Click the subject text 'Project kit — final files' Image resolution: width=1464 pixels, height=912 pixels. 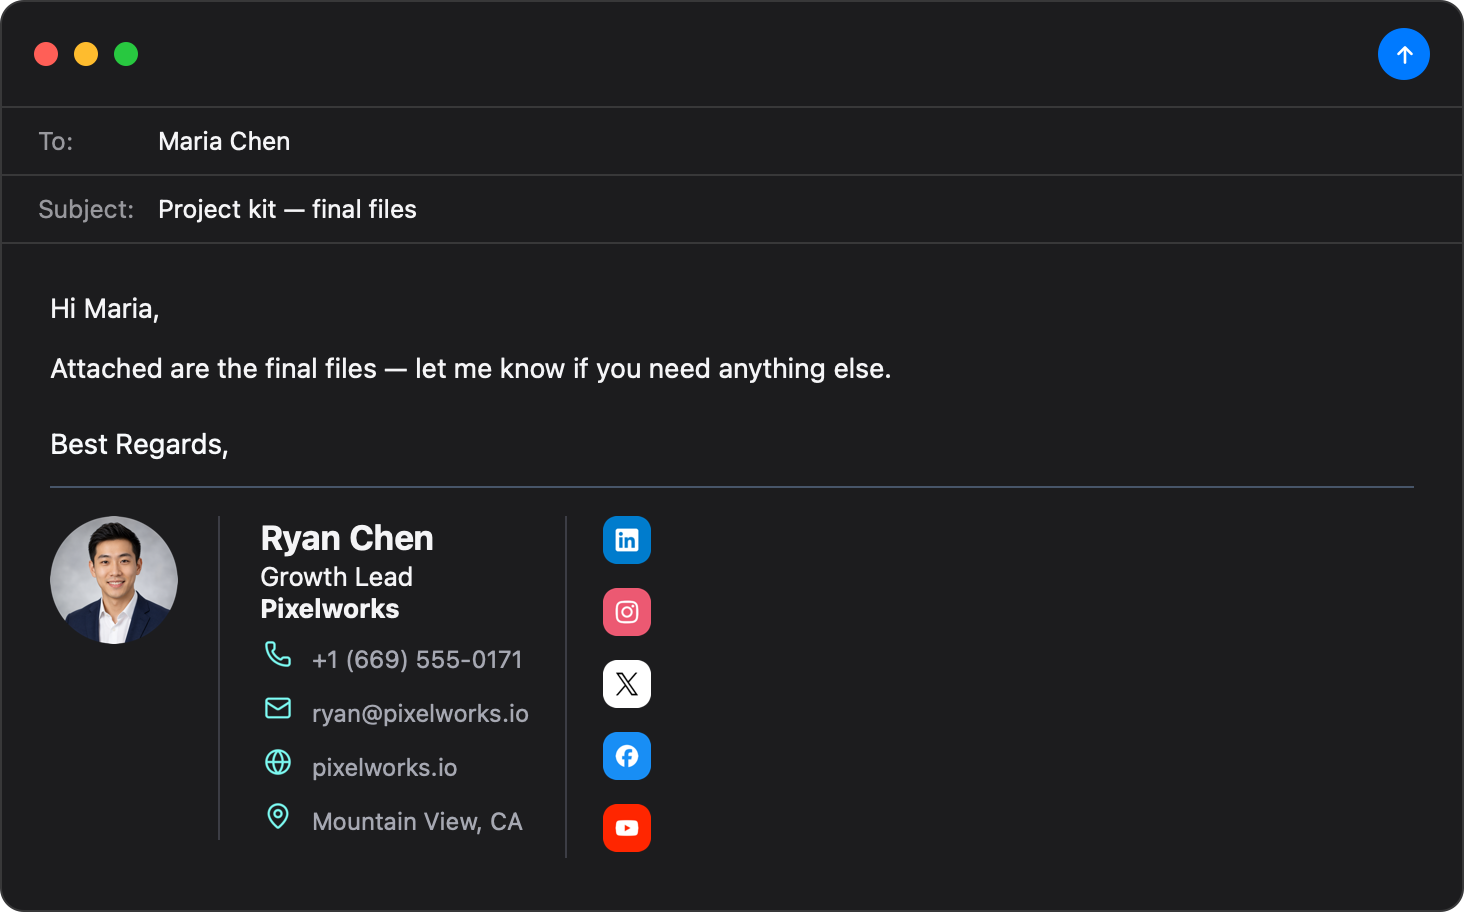(287, 209)
